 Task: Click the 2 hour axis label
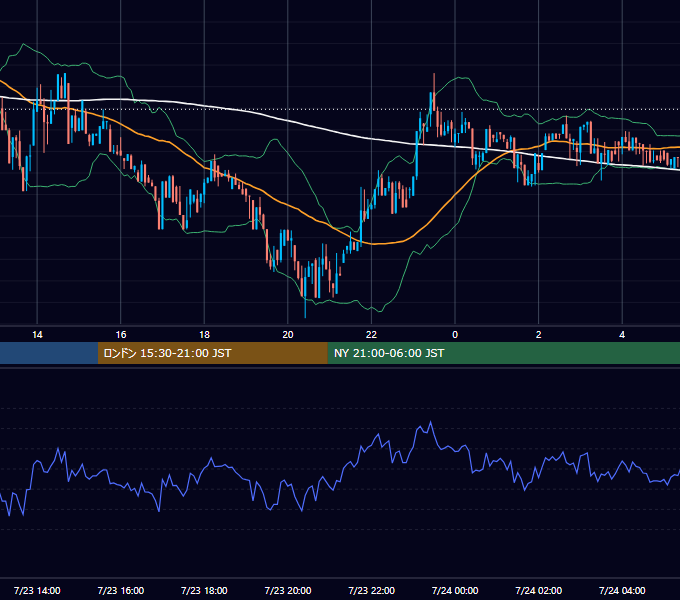[x=539, y=335]
